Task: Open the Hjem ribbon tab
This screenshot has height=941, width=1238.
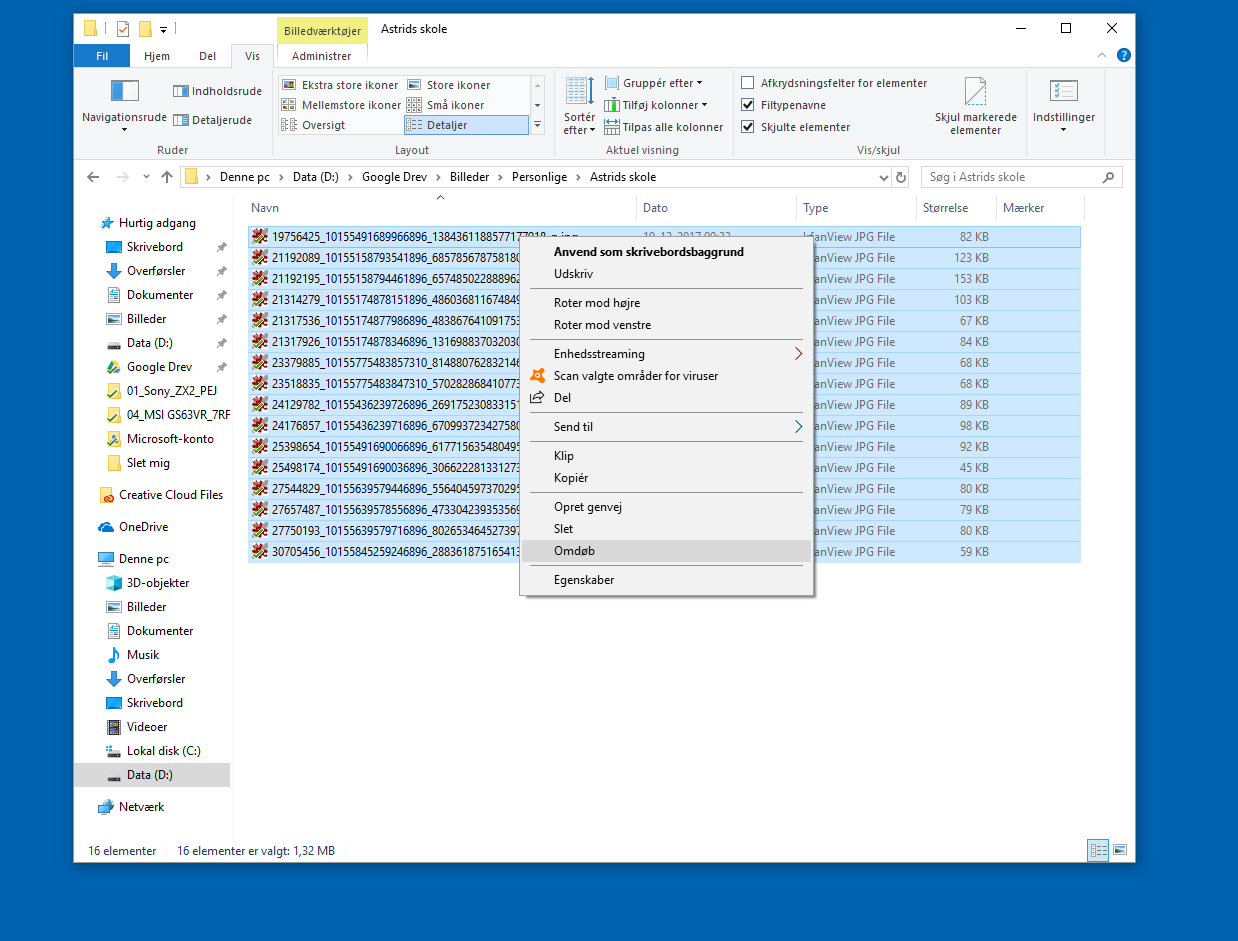Action: pyautogui.click(x=157, y=56)
